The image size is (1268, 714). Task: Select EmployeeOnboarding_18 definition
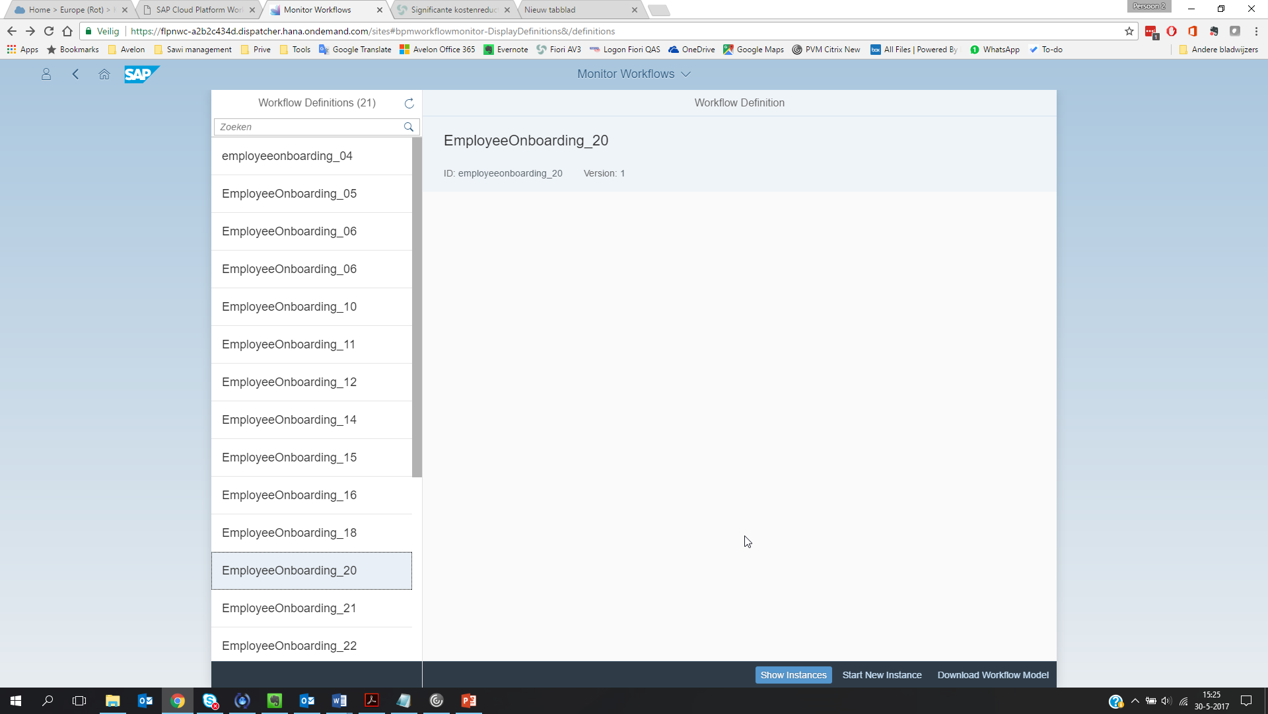click(312, 533)
